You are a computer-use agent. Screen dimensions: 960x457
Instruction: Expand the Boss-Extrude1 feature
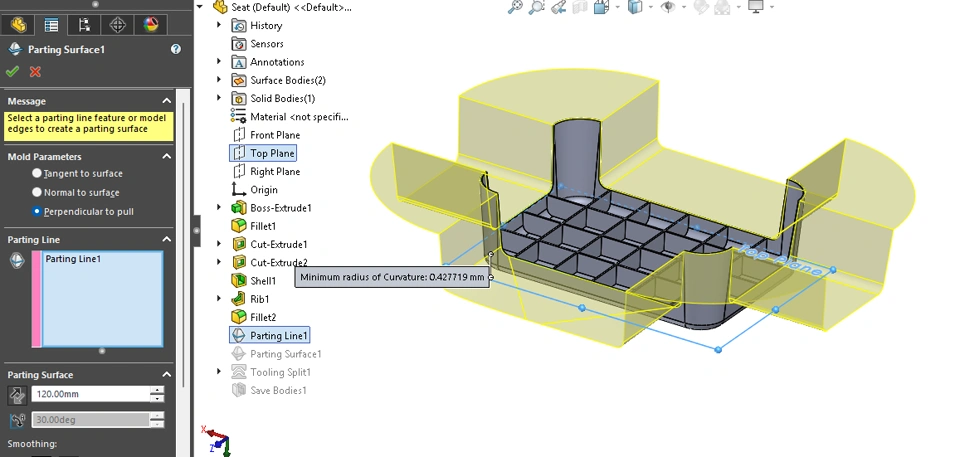pos(219,208)
